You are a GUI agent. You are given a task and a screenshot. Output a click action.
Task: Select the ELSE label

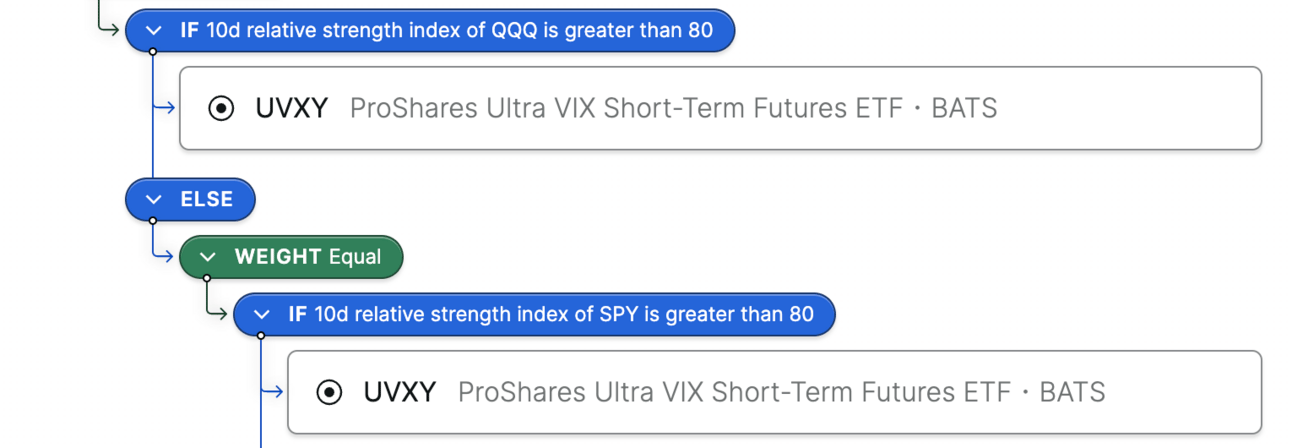[206, 200]
